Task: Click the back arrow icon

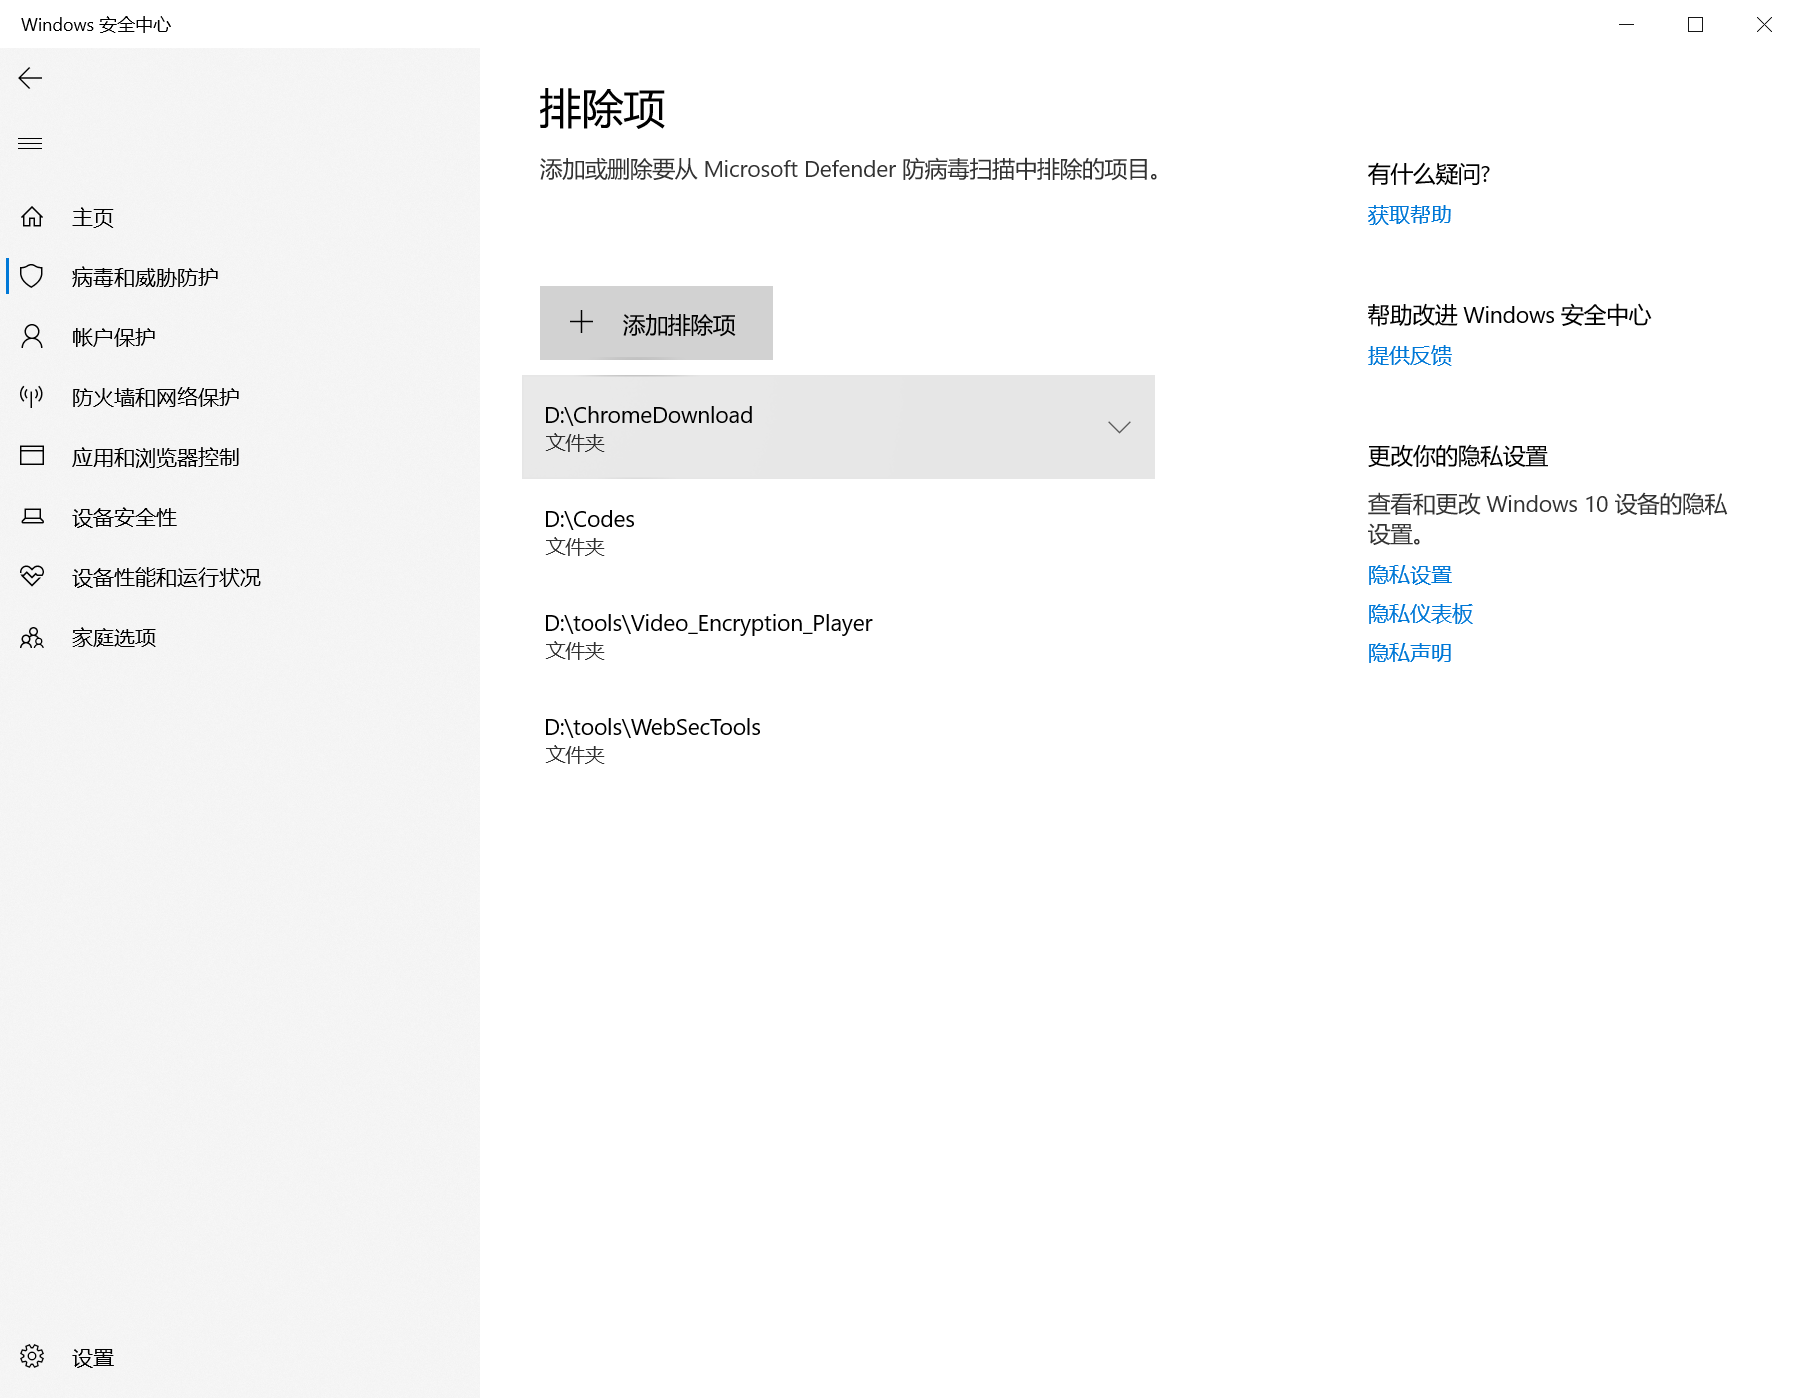Action: [x=30, y=78]
